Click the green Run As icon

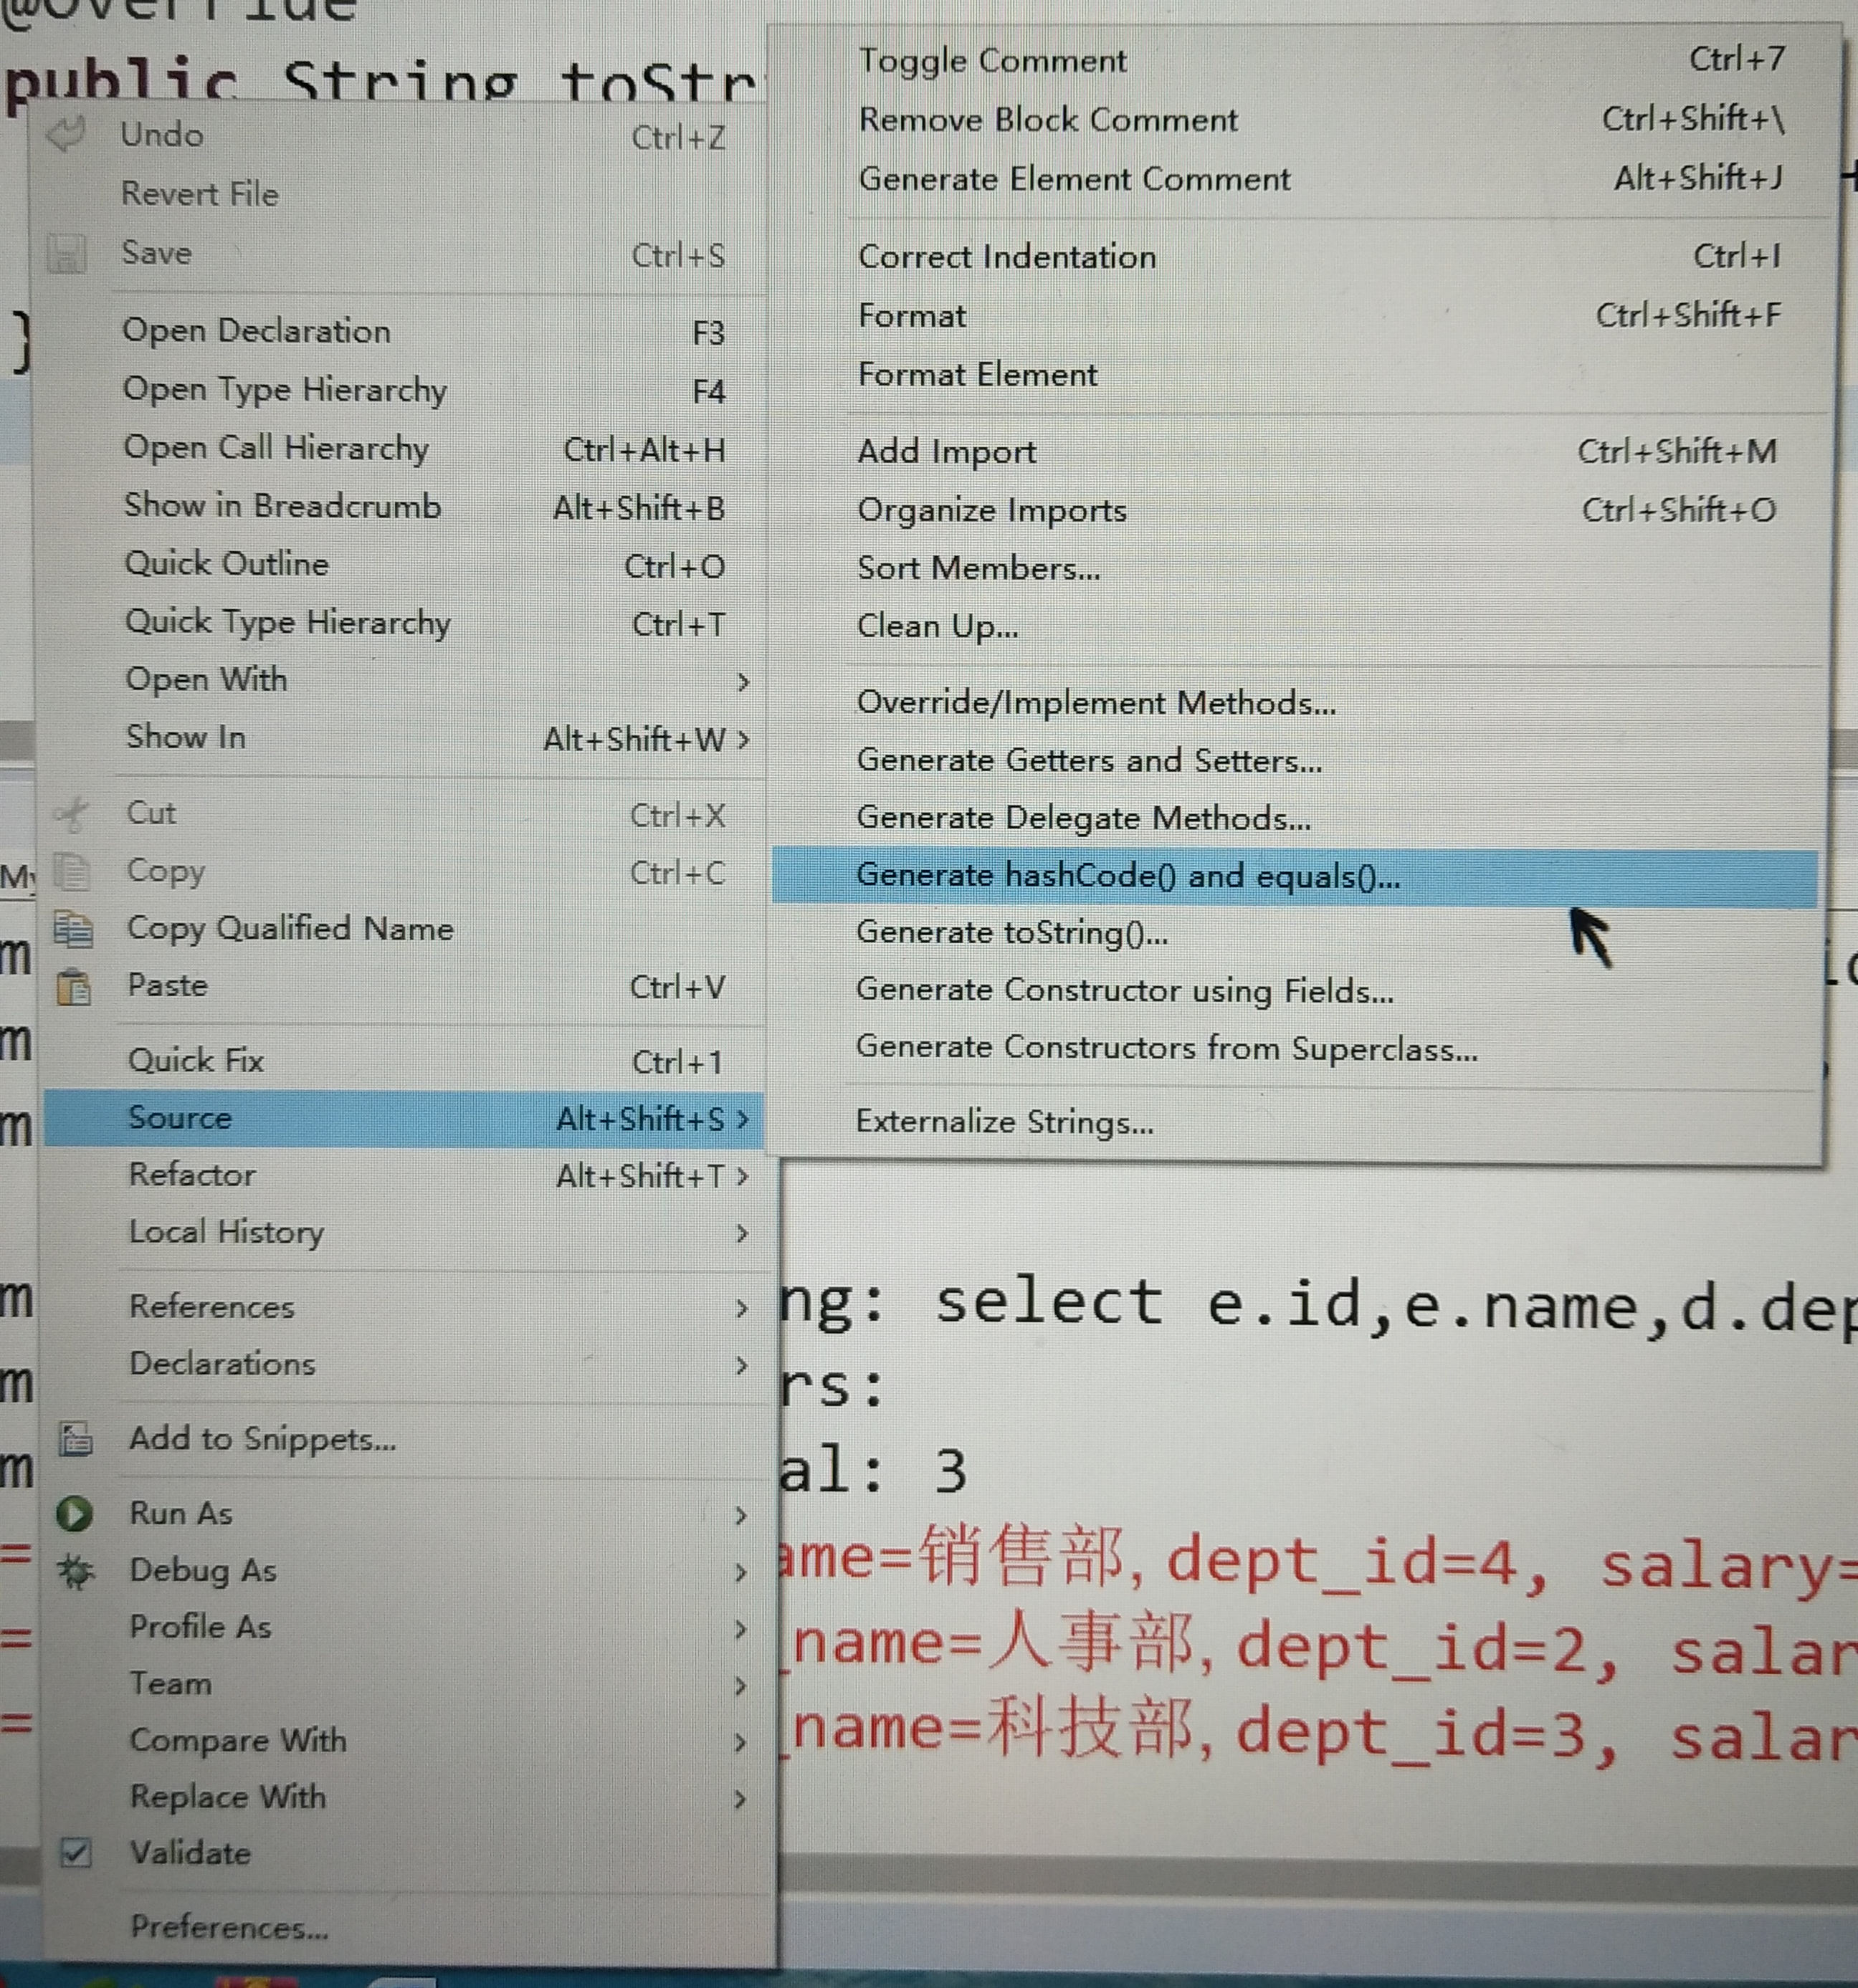(75, 1514)
